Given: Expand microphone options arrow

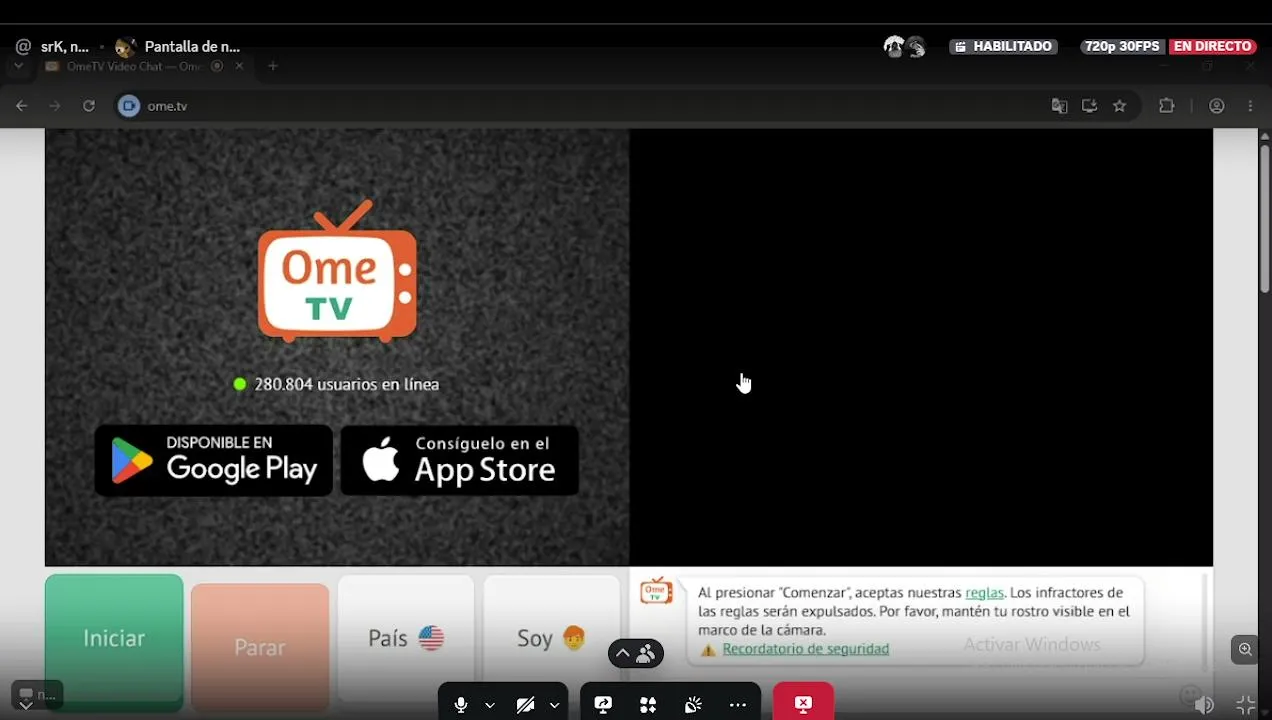Looking at the screenshot, I should 490,705.
